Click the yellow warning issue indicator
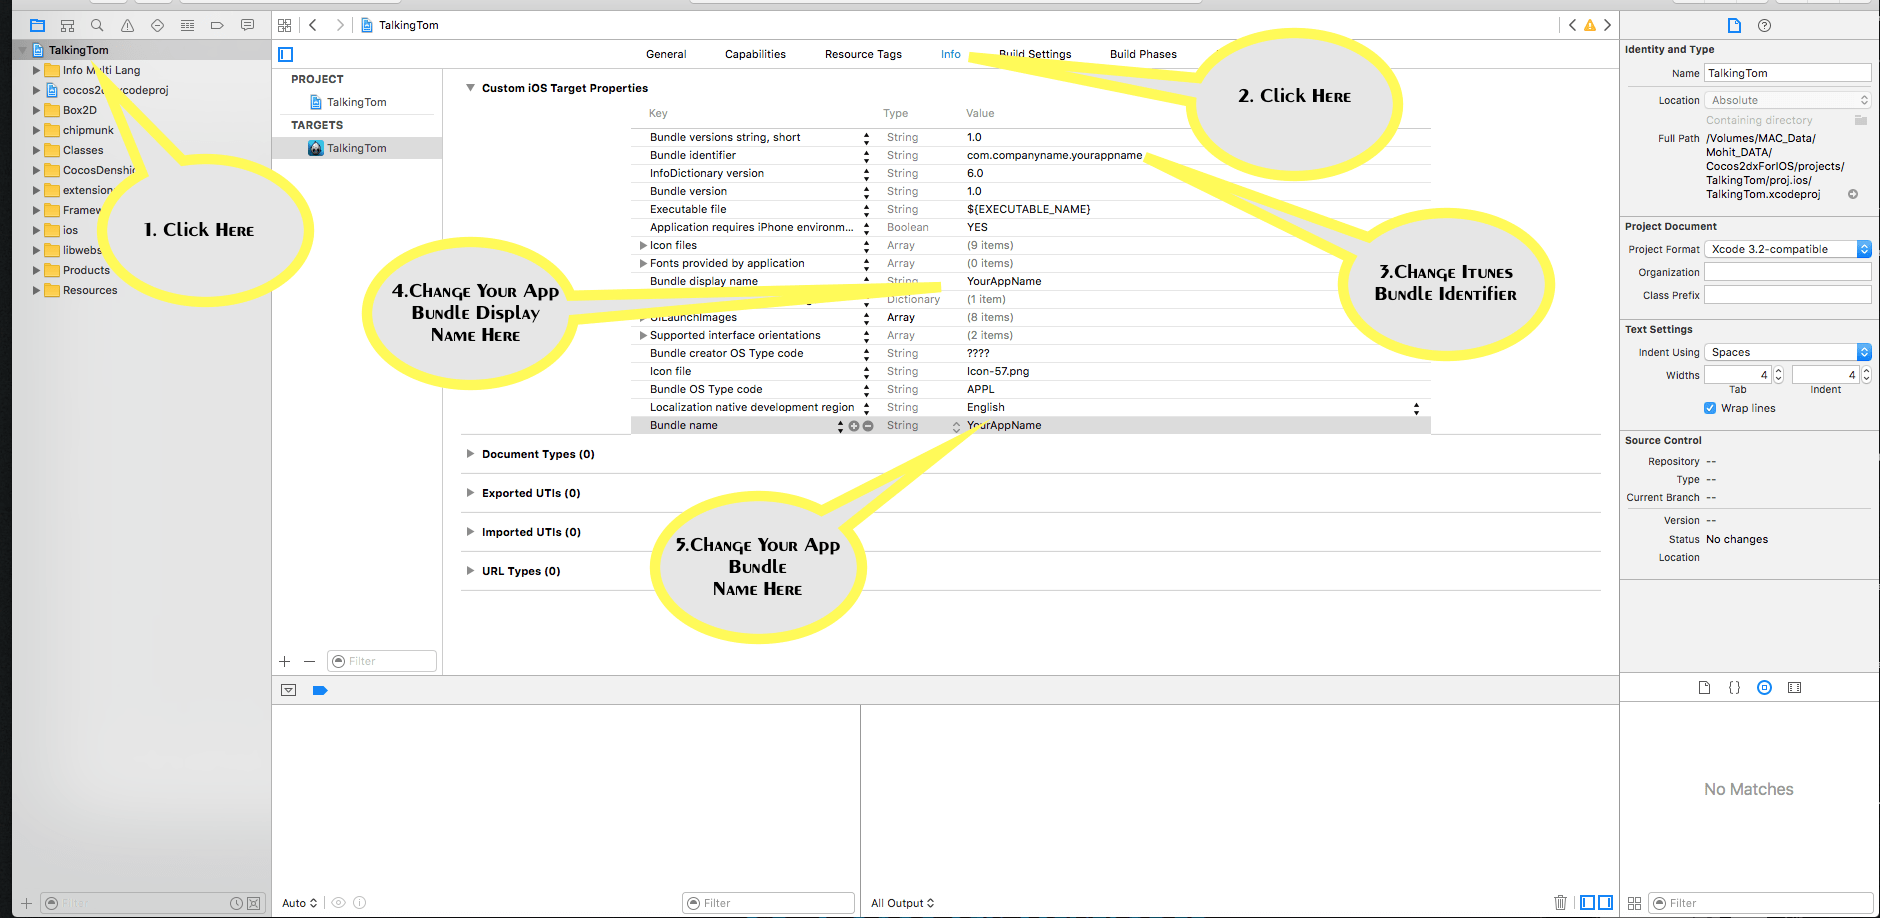The width and height of the screenshot is (1880, 918). [1590, 25]
